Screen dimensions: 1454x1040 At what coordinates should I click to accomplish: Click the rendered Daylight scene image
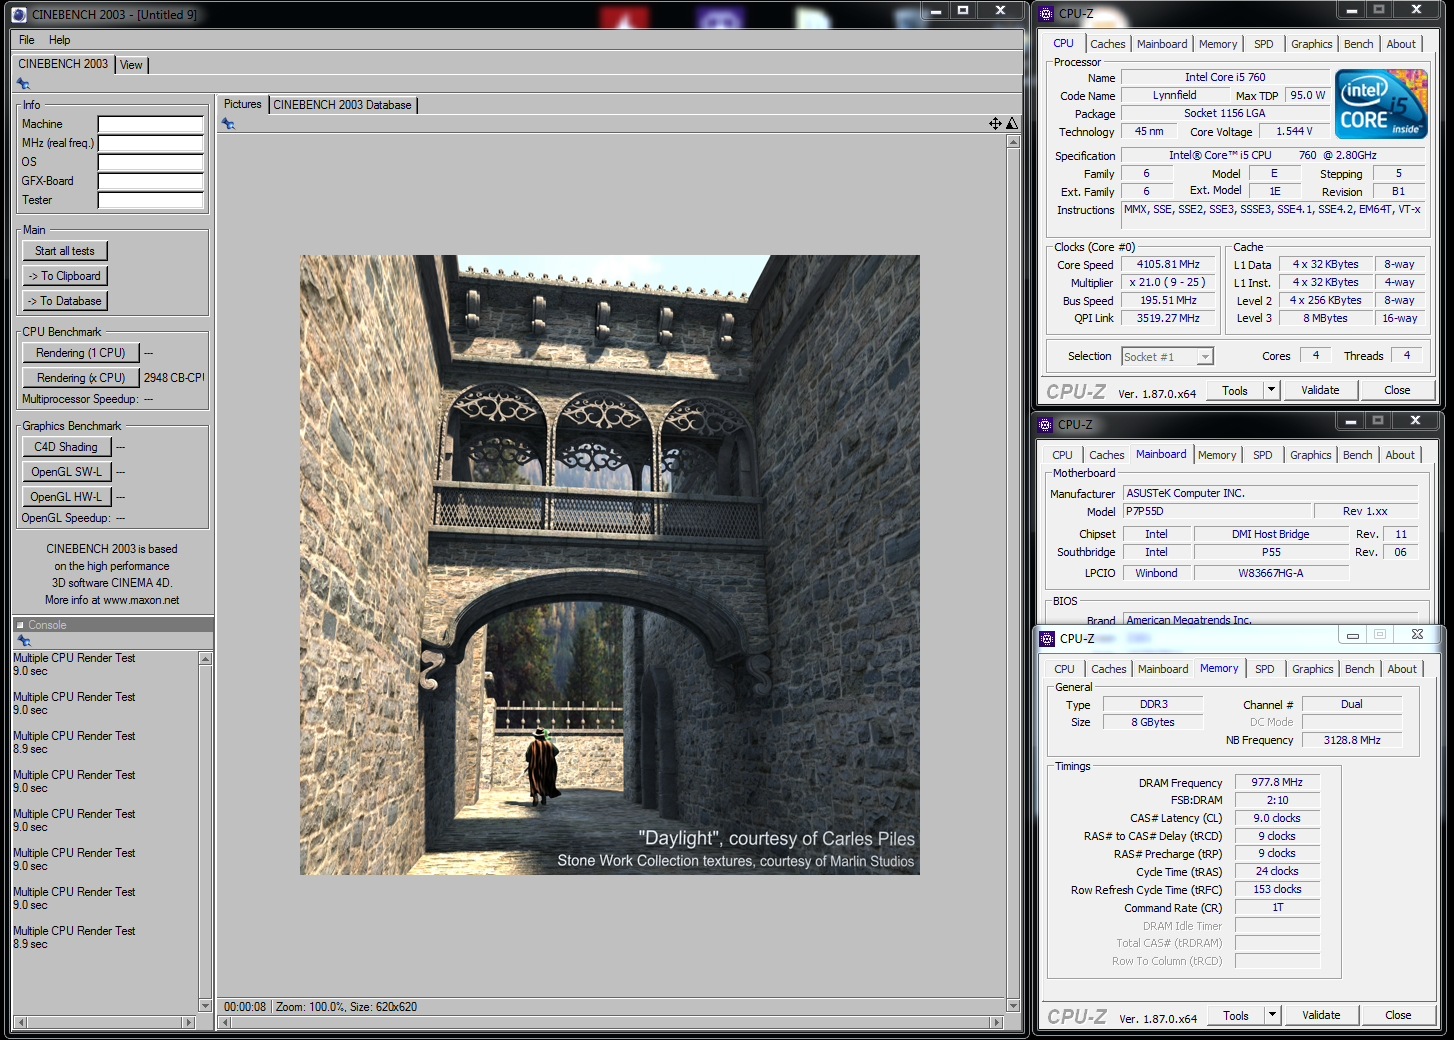coord(610,565)
